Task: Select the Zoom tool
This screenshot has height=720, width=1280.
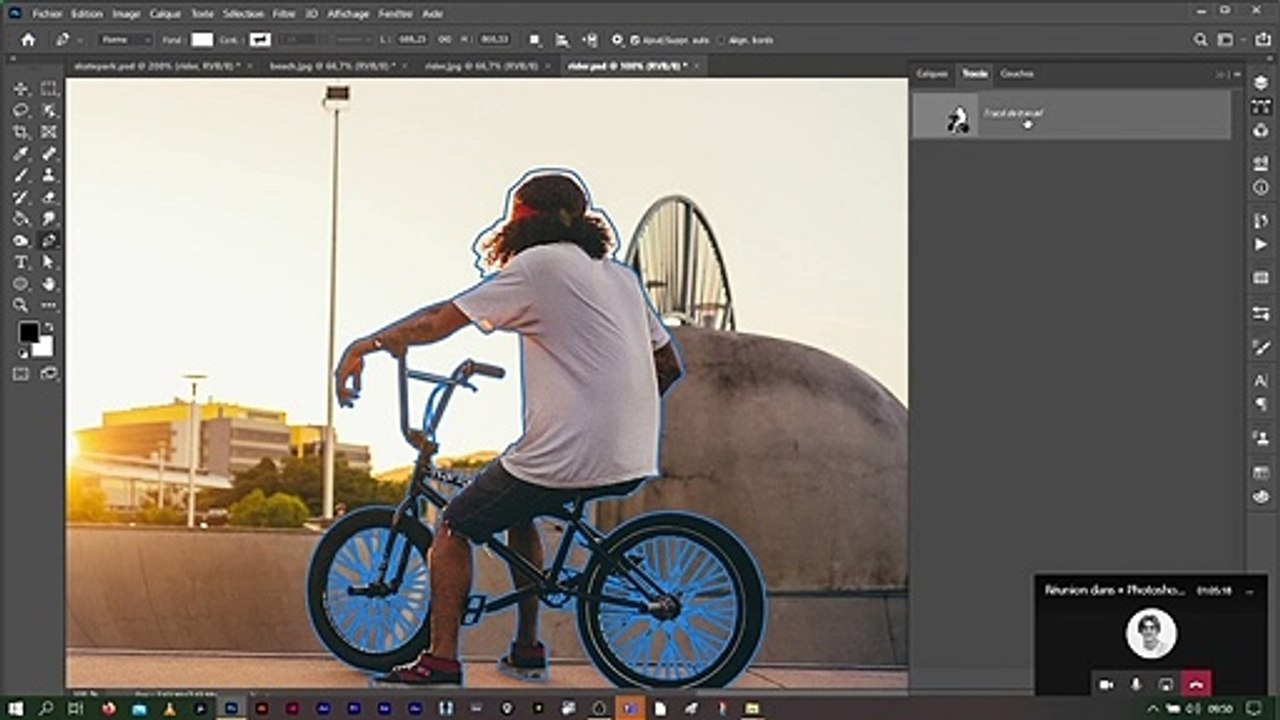Action: (x=21, y=305)
